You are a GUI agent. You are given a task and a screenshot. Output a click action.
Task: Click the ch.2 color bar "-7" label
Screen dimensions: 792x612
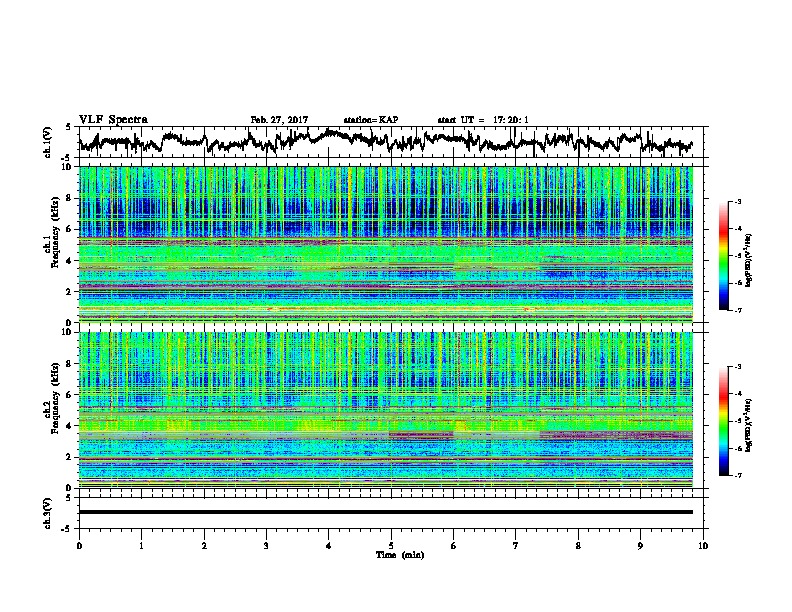pyautogui.click(x=737, y=475)
